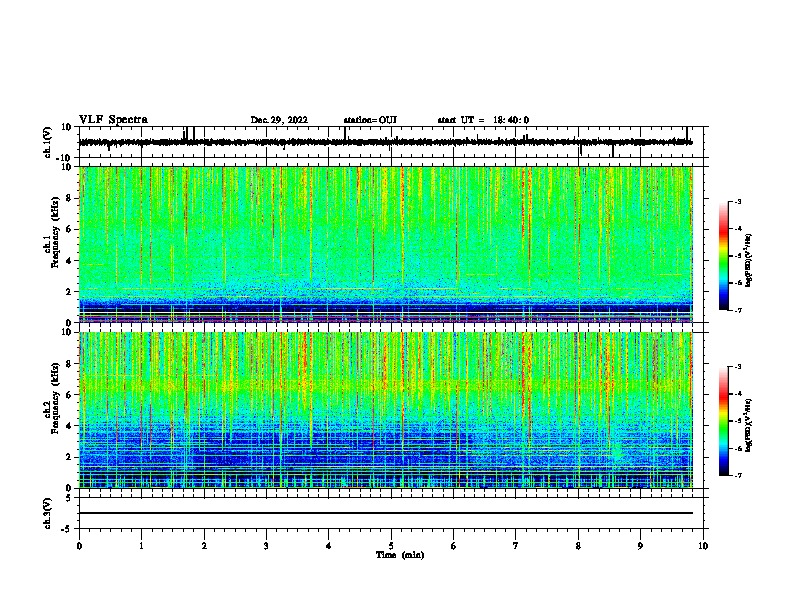Click the "5" tick on ch.3(V) axis
The image size is (792, 612).
click(x=69, y=497)
